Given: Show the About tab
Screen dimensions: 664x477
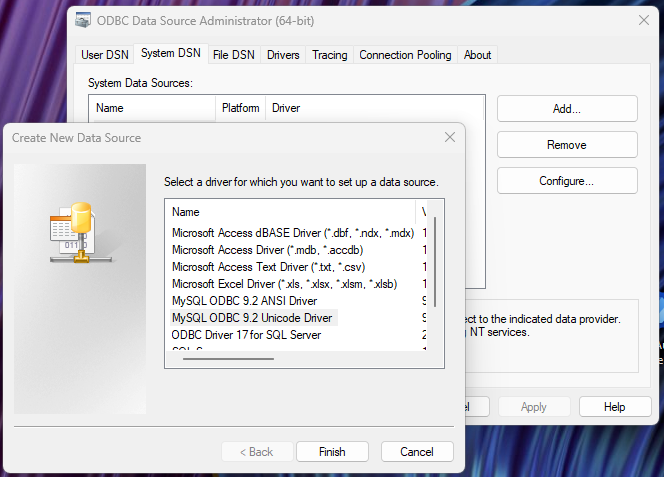Looking at the screenshot, I should click(477, 55).
